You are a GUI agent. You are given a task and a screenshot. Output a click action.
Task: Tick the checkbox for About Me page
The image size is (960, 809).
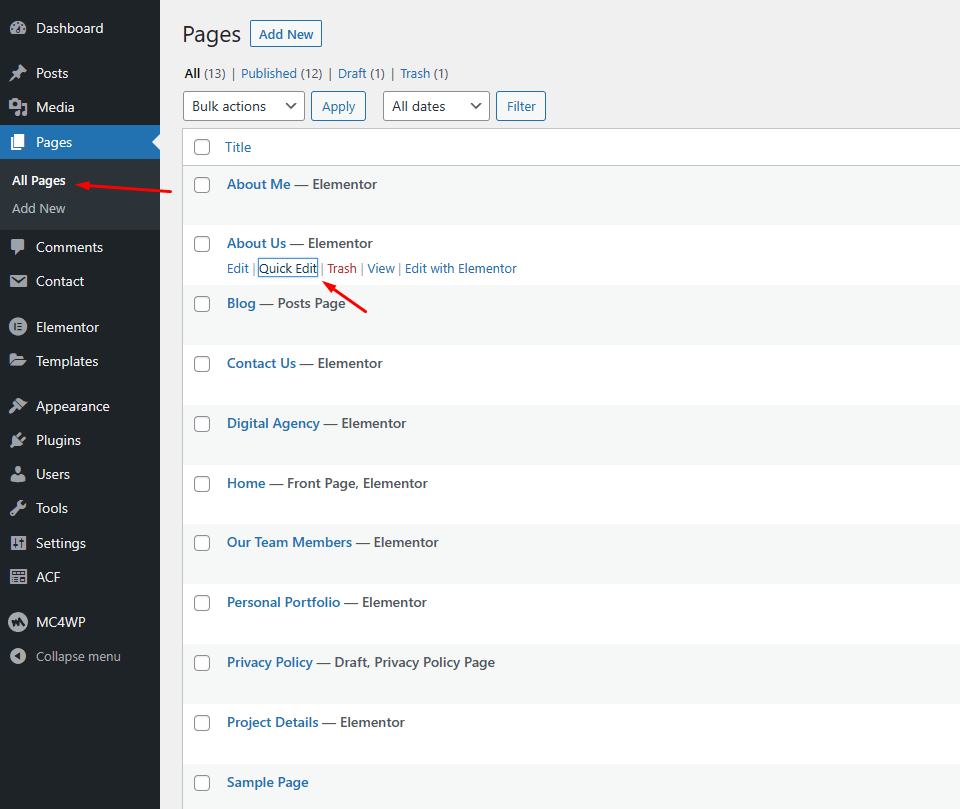[202, 185]
